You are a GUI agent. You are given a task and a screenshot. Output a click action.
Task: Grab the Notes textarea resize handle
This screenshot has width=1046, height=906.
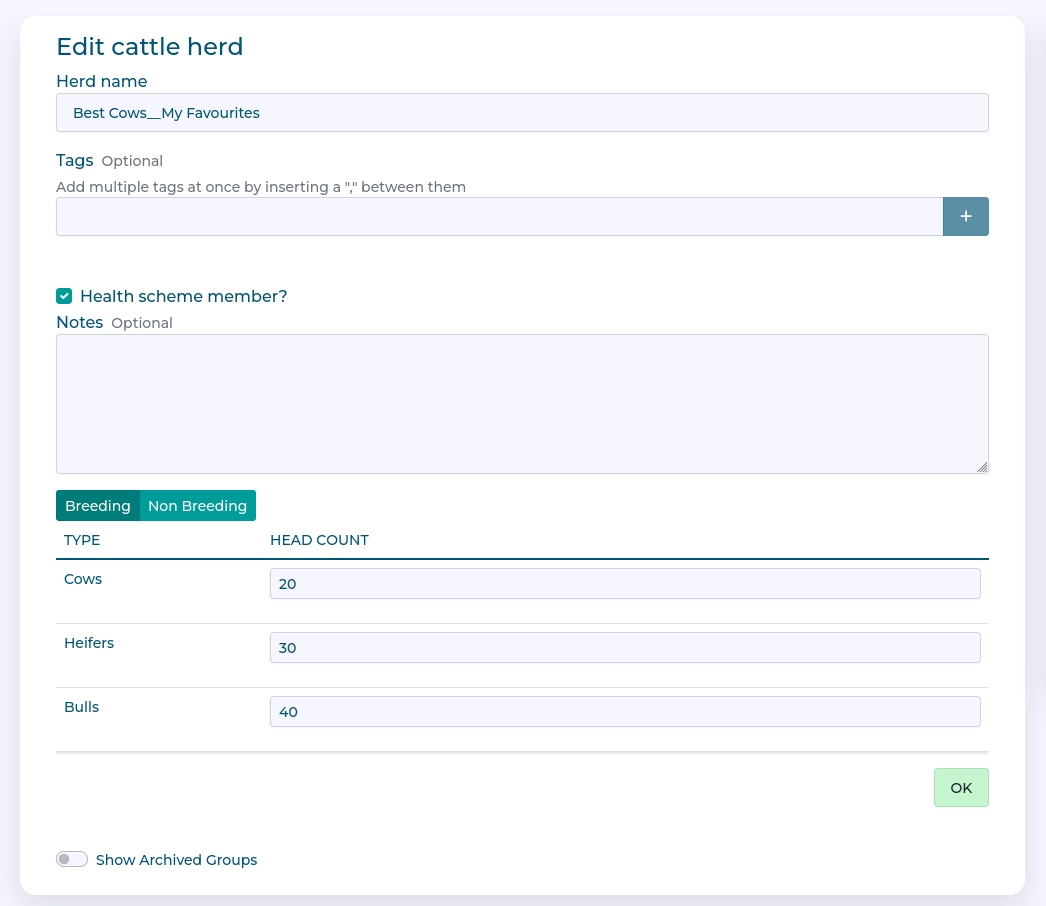pyautogui.click(x=982, y=467)
